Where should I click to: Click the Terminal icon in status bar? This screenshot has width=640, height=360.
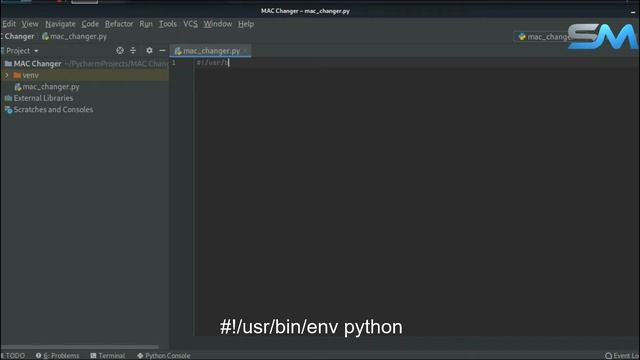coord(93,356)
